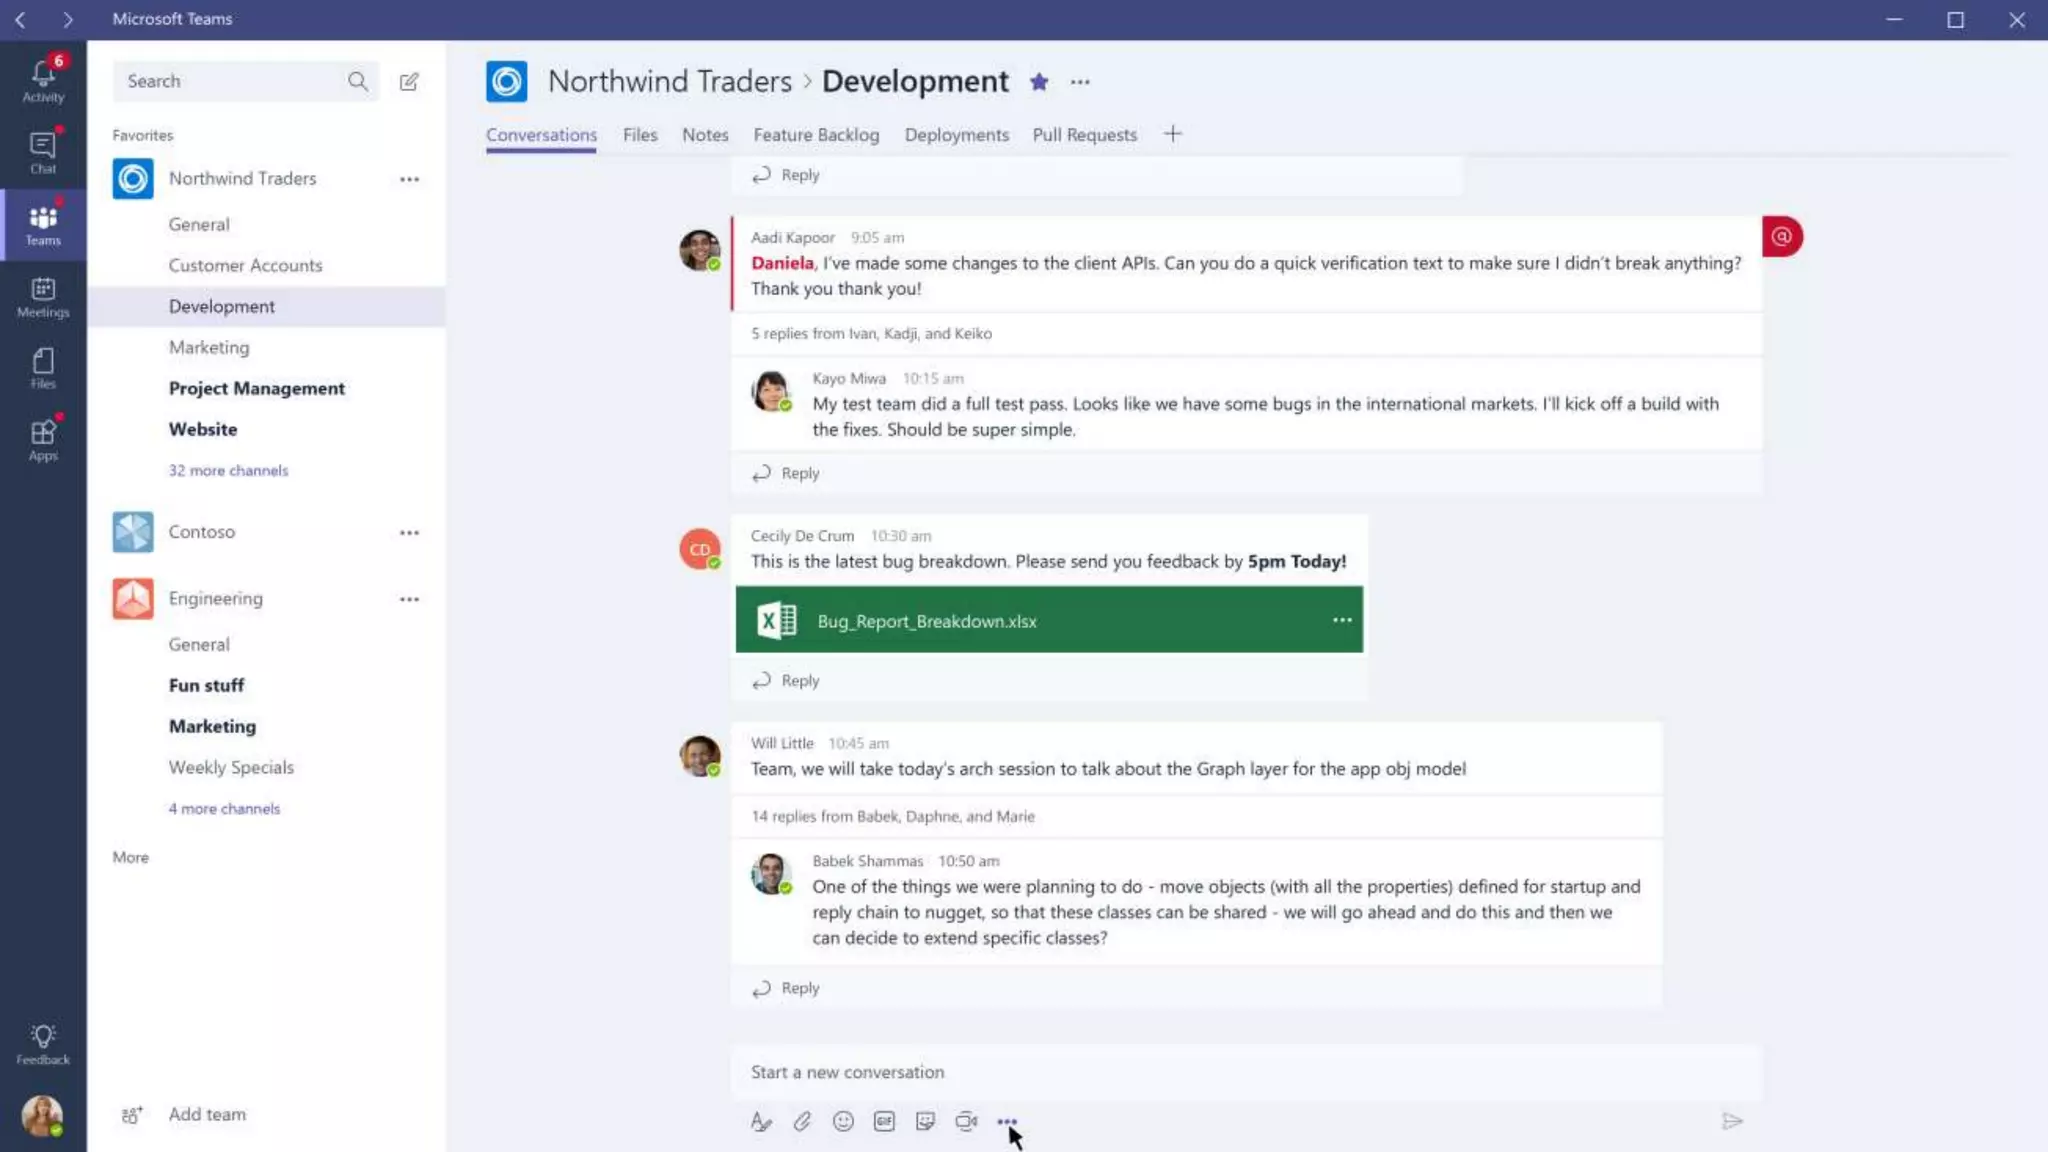Open the Bug_Report_Breakdown.xlsx attachment

tap(927, 621)
